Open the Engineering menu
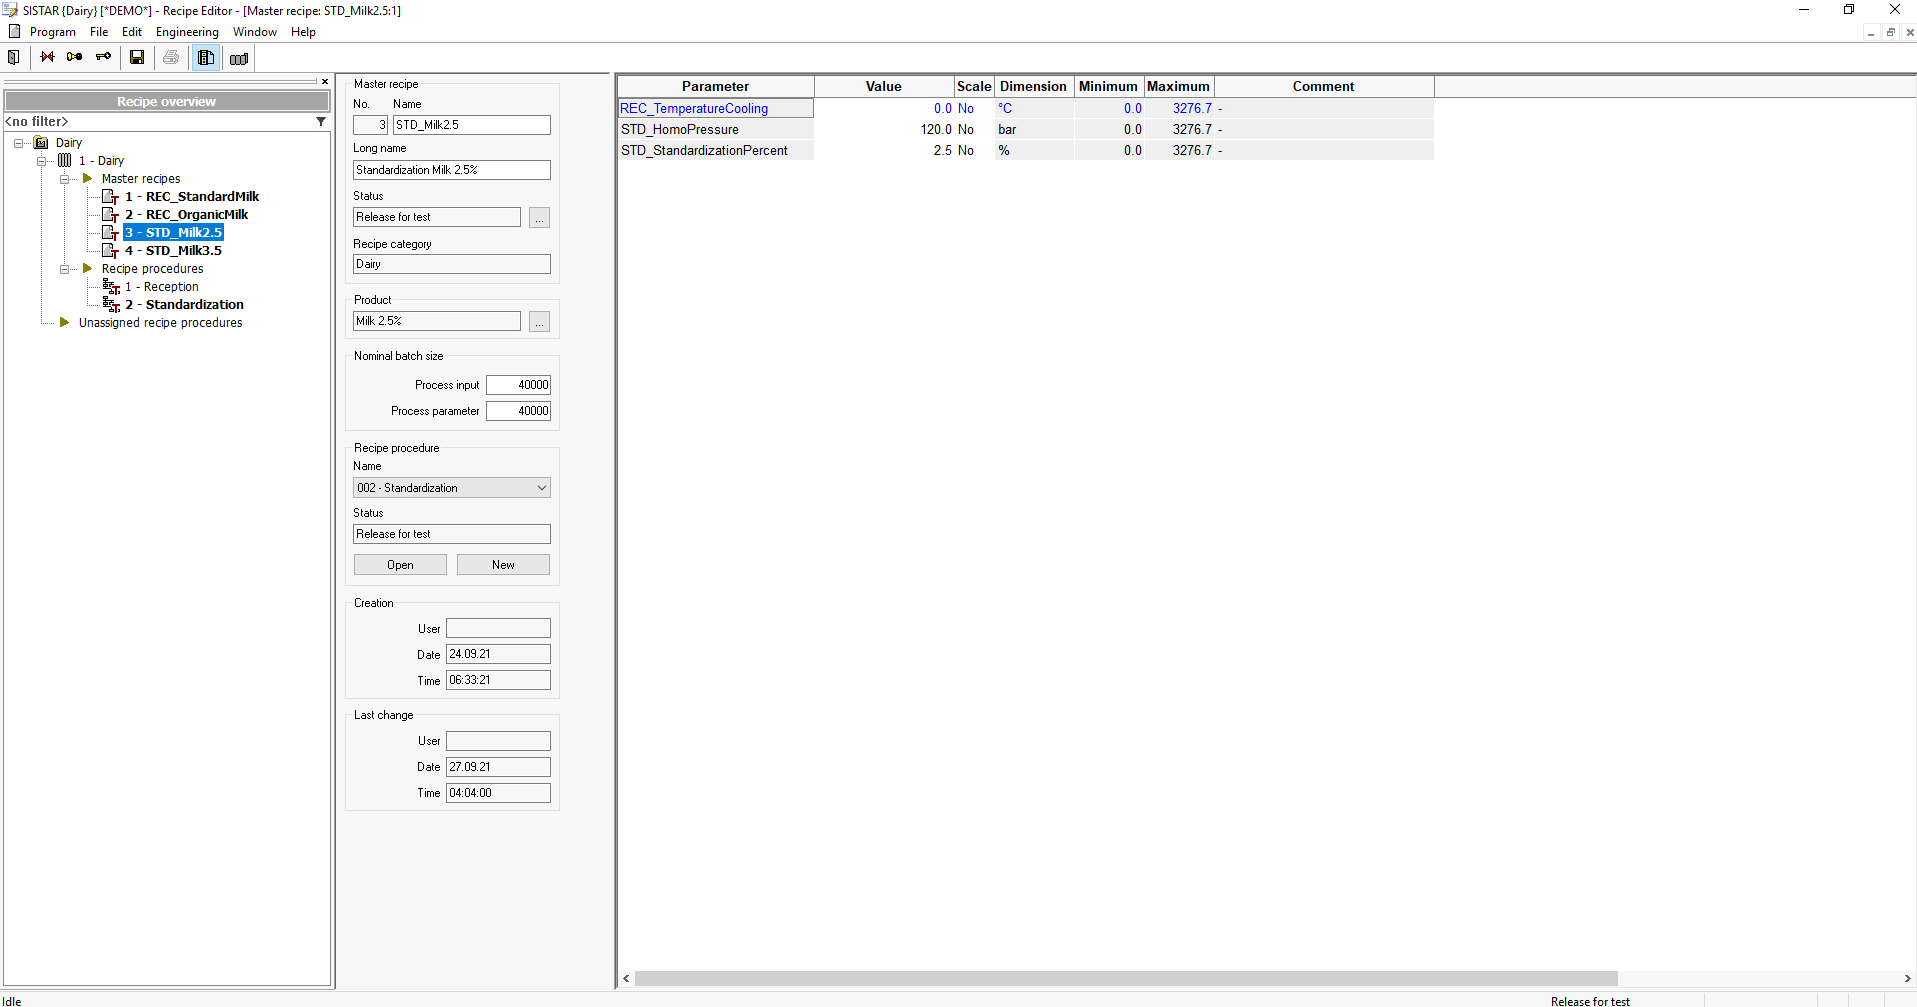Viewport: 1917px width, 1007px height. pyautogui.click(x=187, y=32)
